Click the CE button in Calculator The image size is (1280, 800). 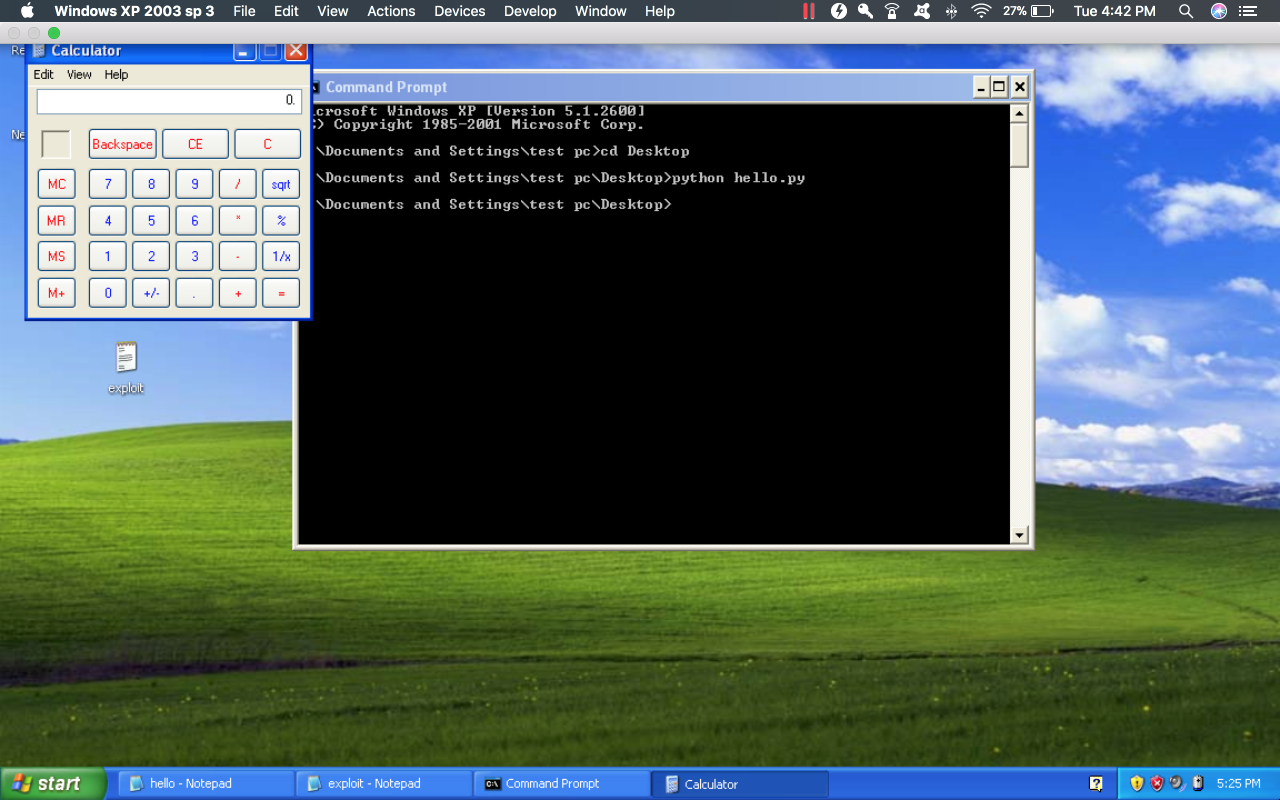[195, 144]
